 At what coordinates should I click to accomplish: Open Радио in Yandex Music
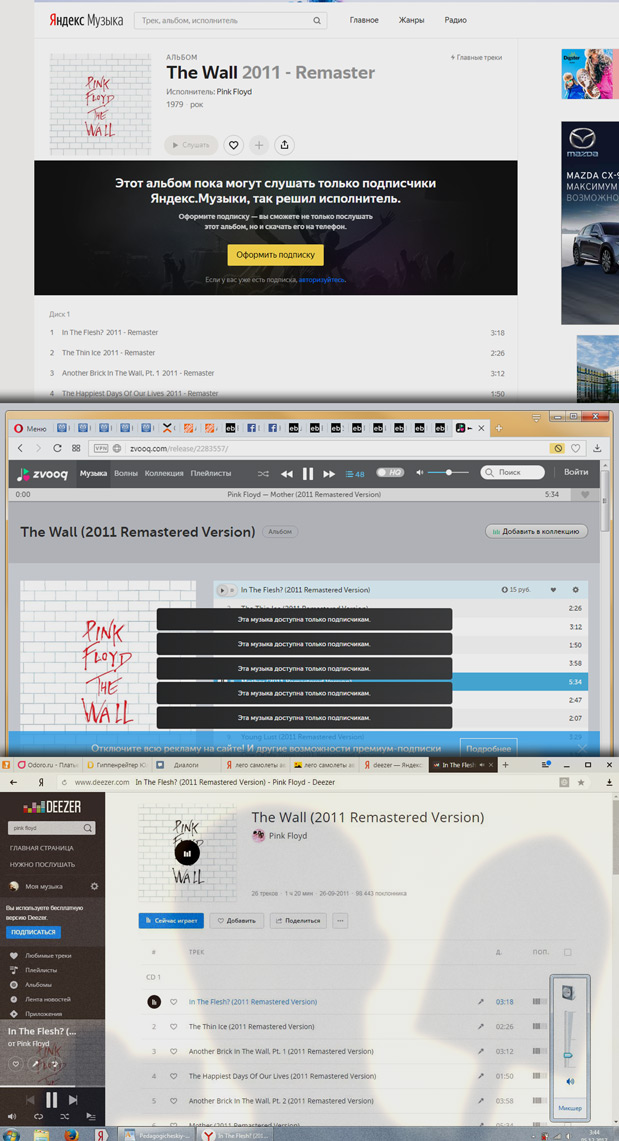click(x=455, y=20)
